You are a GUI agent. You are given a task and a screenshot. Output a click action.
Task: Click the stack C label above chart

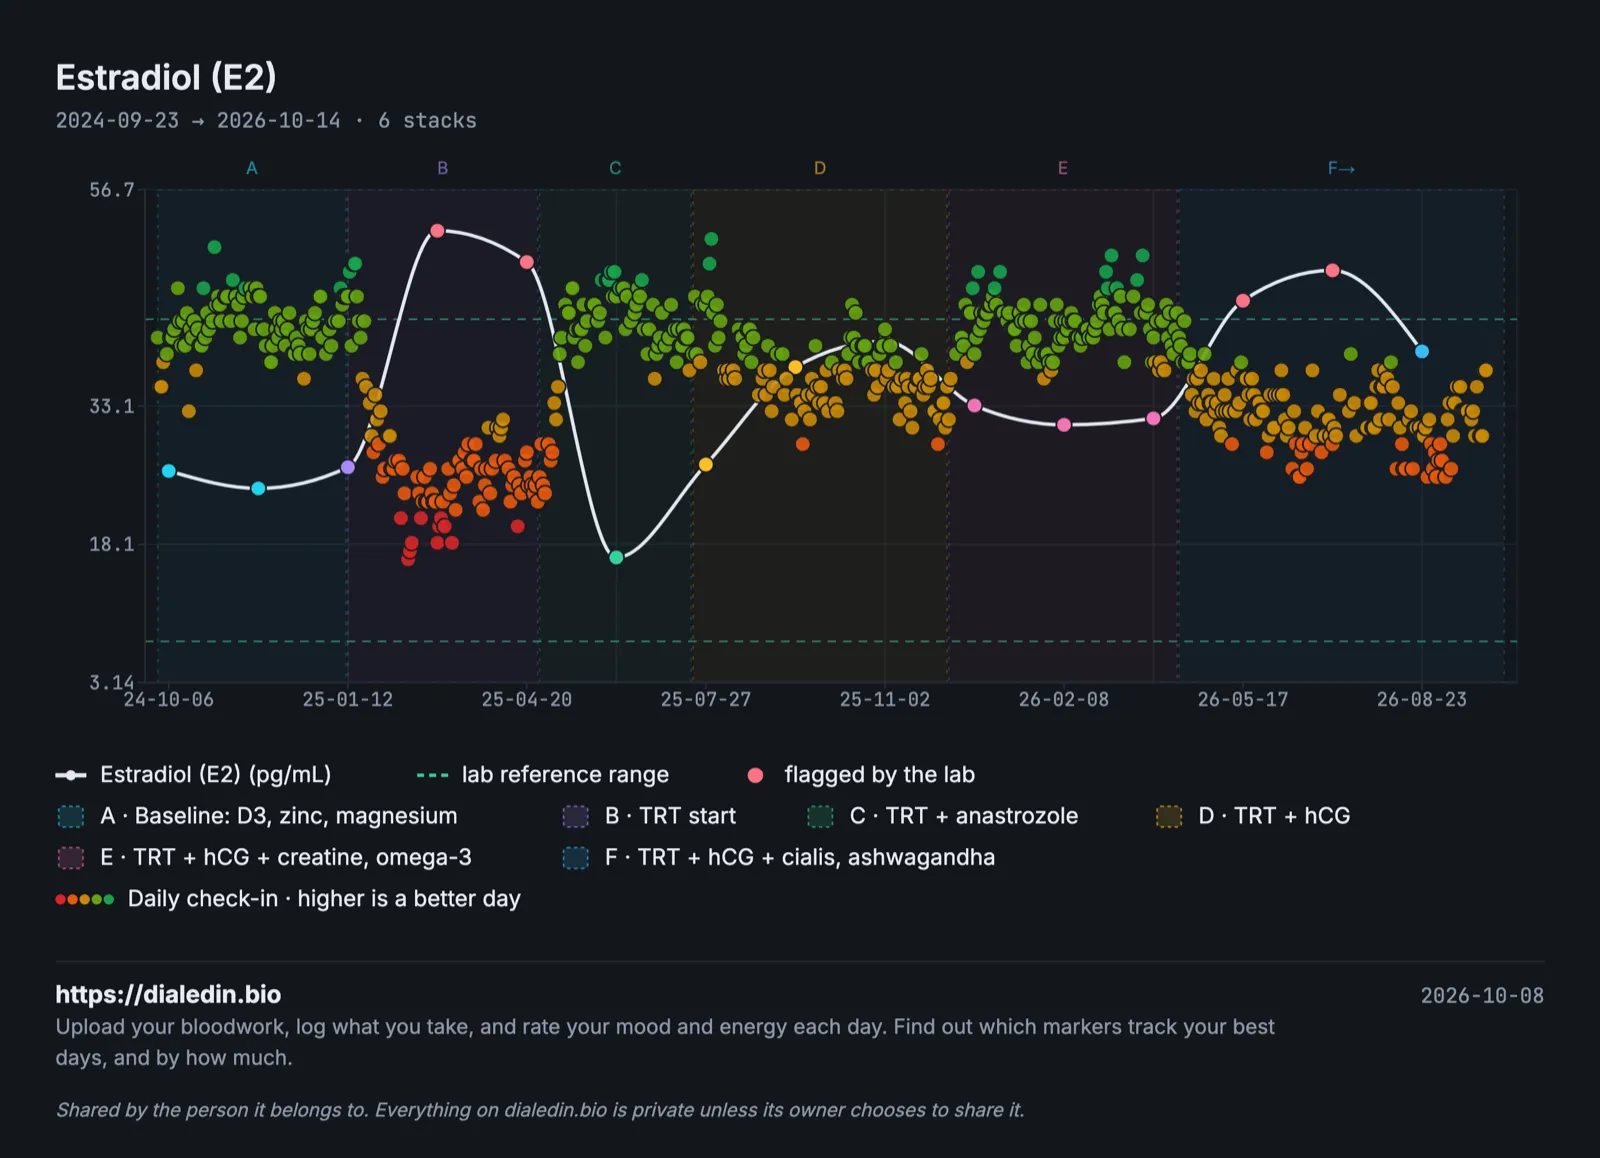(x=615, y=168)
